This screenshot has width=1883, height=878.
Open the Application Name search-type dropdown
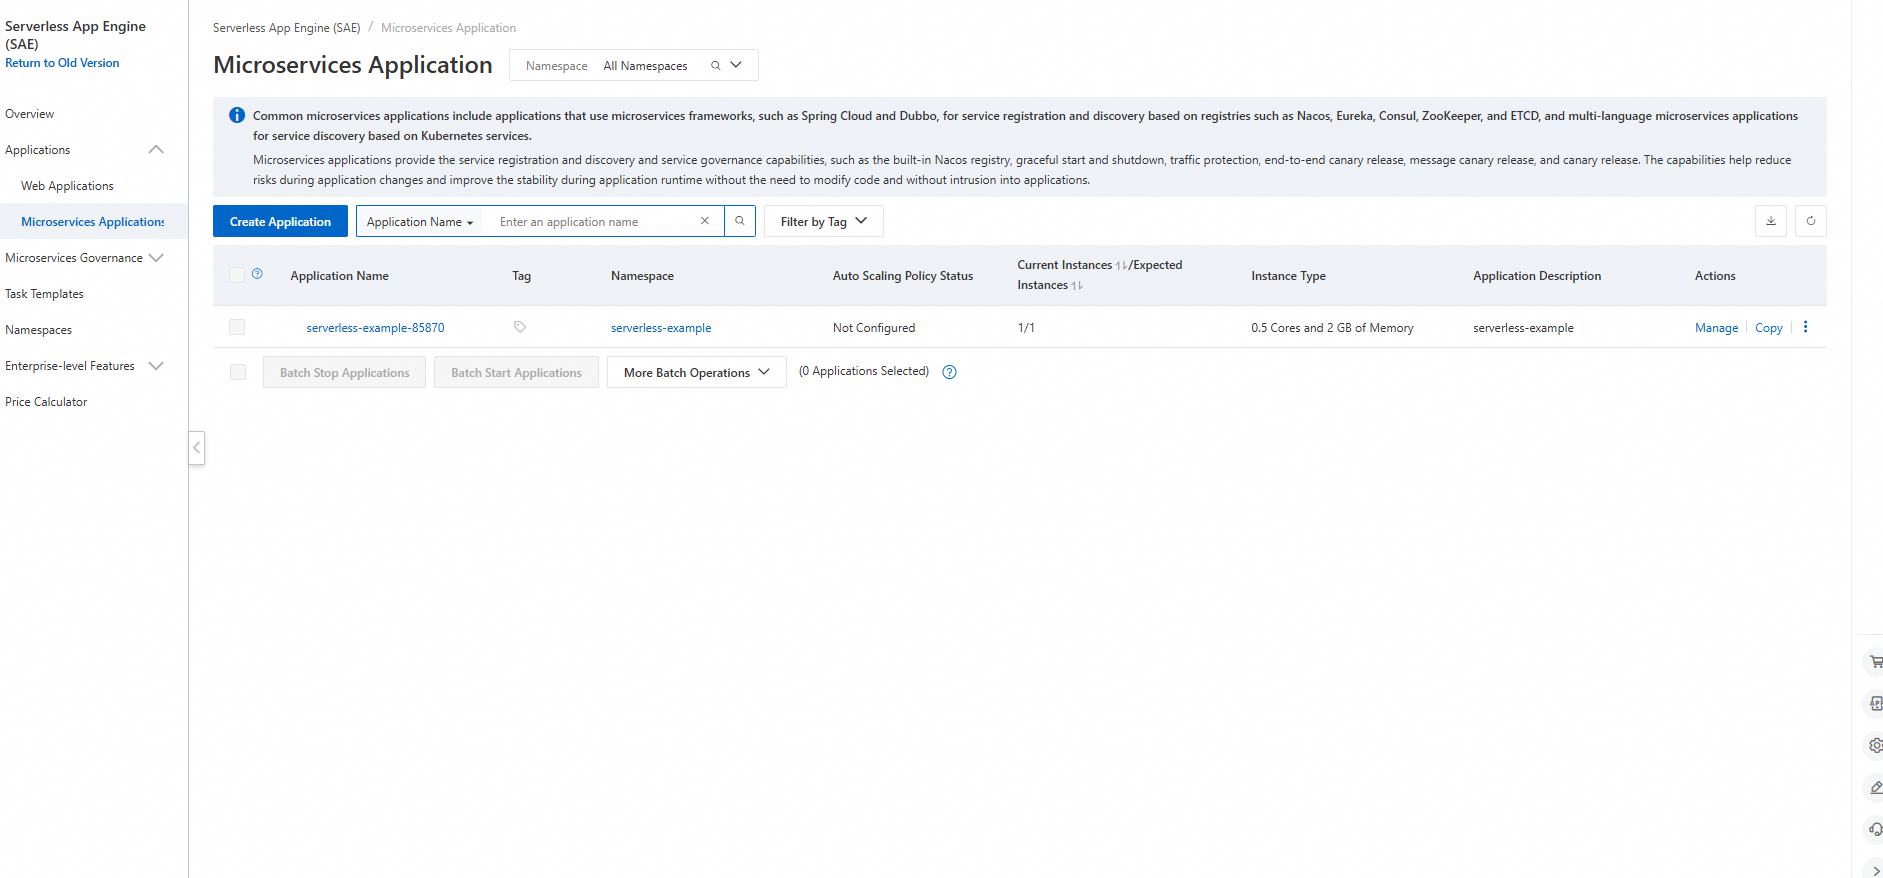pyautogui.click(x=420, y=222)
